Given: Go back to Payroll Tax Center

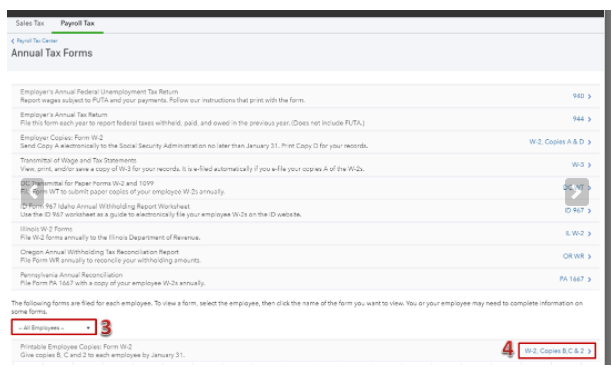Looking at the screenshot, I should pyautogui.click(x=37, y=41).
